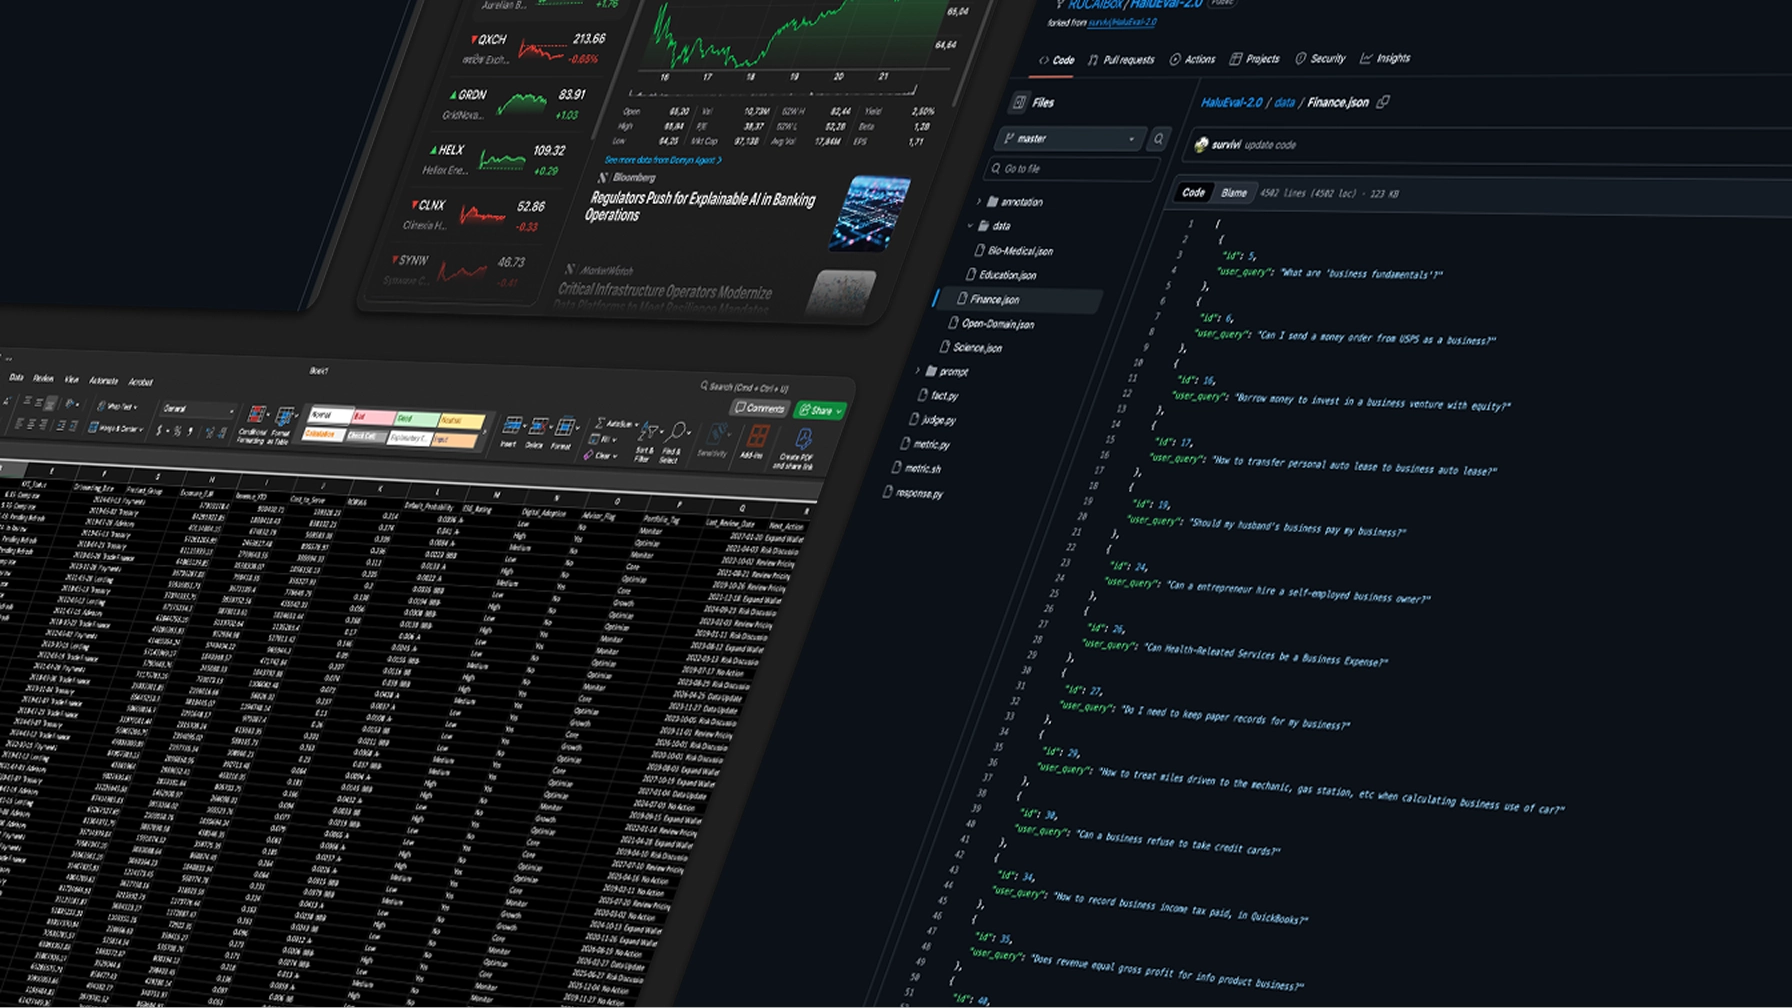The width and height of the screenshot is (1792, 1008).
Task: Open the Acrobat tab in Excel
Action: point(140,382)
